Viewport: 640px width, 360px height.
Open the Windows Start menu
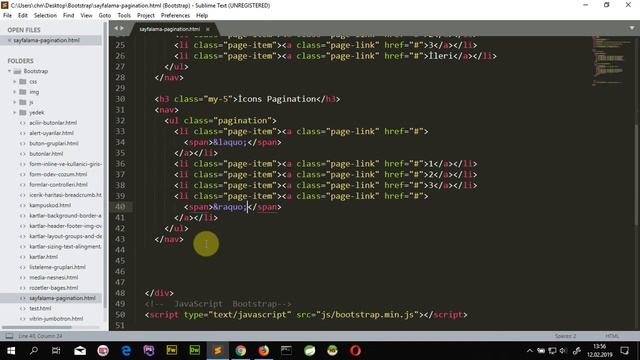click(11, 351)
